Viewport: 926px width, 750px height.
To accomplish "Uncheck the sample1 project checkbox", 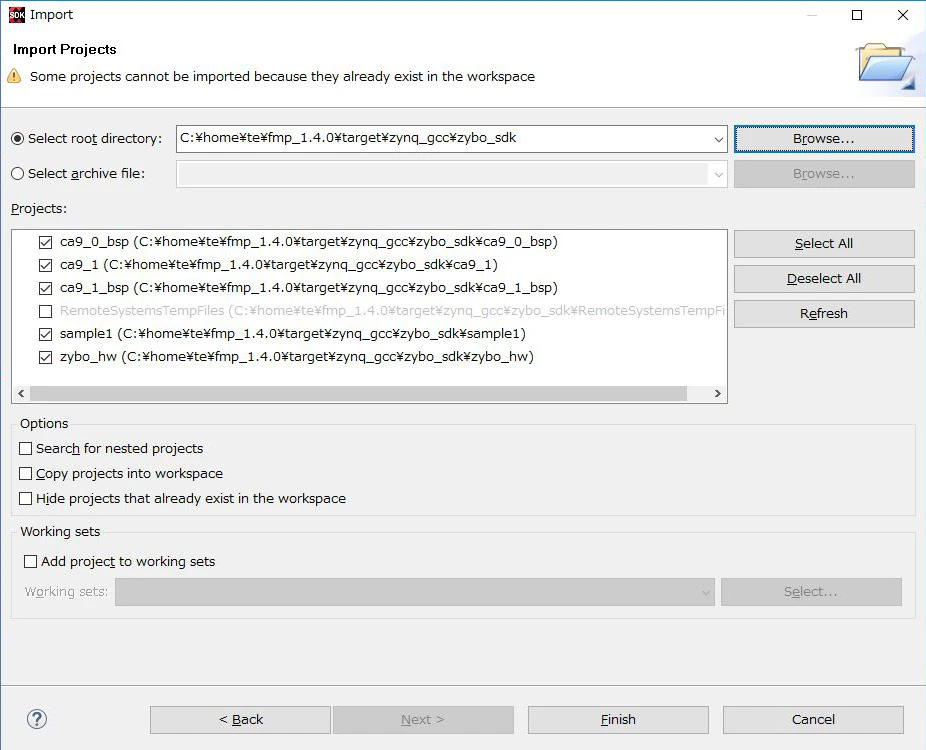I will coord(45,334).
